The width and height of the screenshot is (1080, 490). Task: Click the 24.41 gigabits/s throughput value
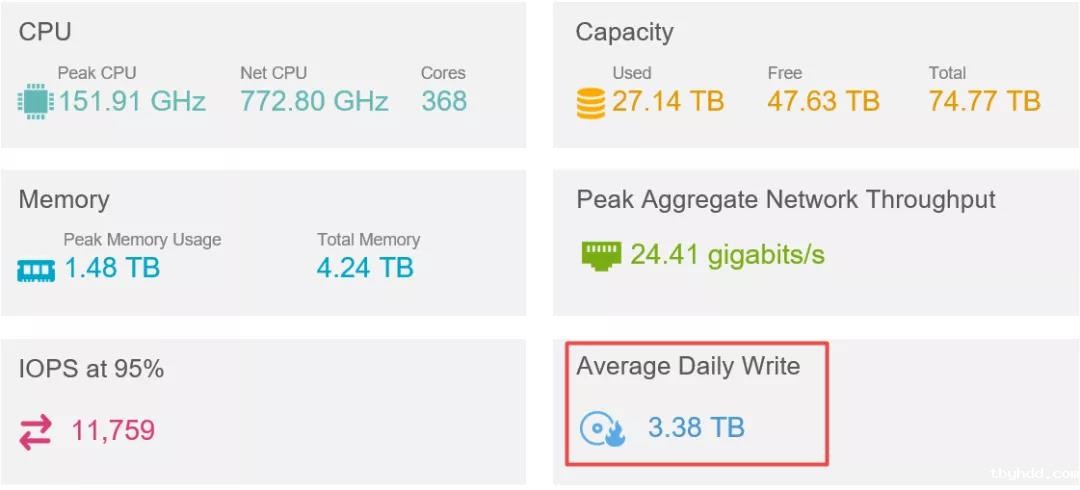coord(727,256)
